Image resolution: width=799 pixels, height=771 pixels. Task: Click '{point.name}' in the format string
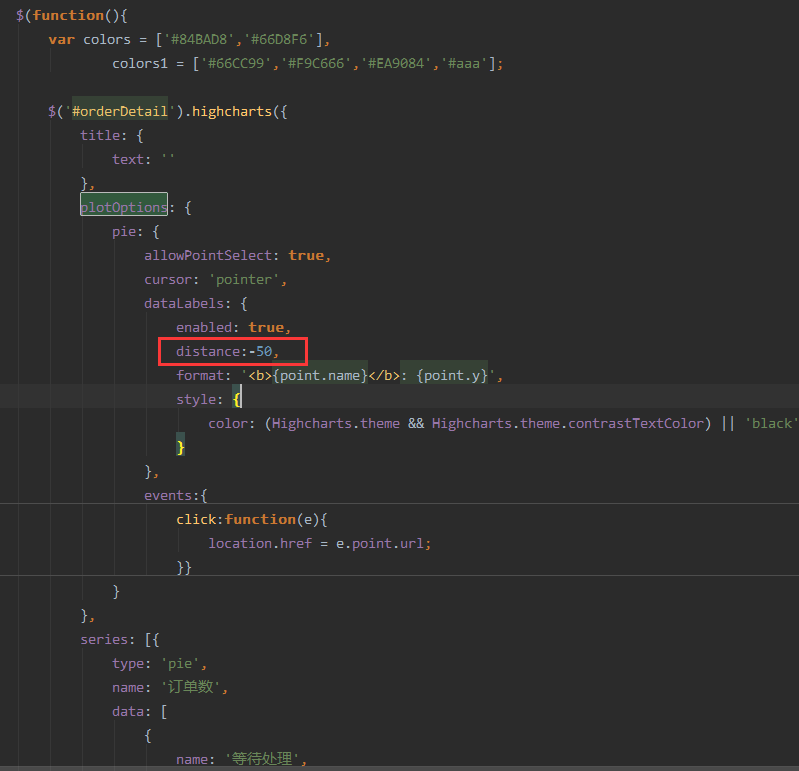point(320,375)
